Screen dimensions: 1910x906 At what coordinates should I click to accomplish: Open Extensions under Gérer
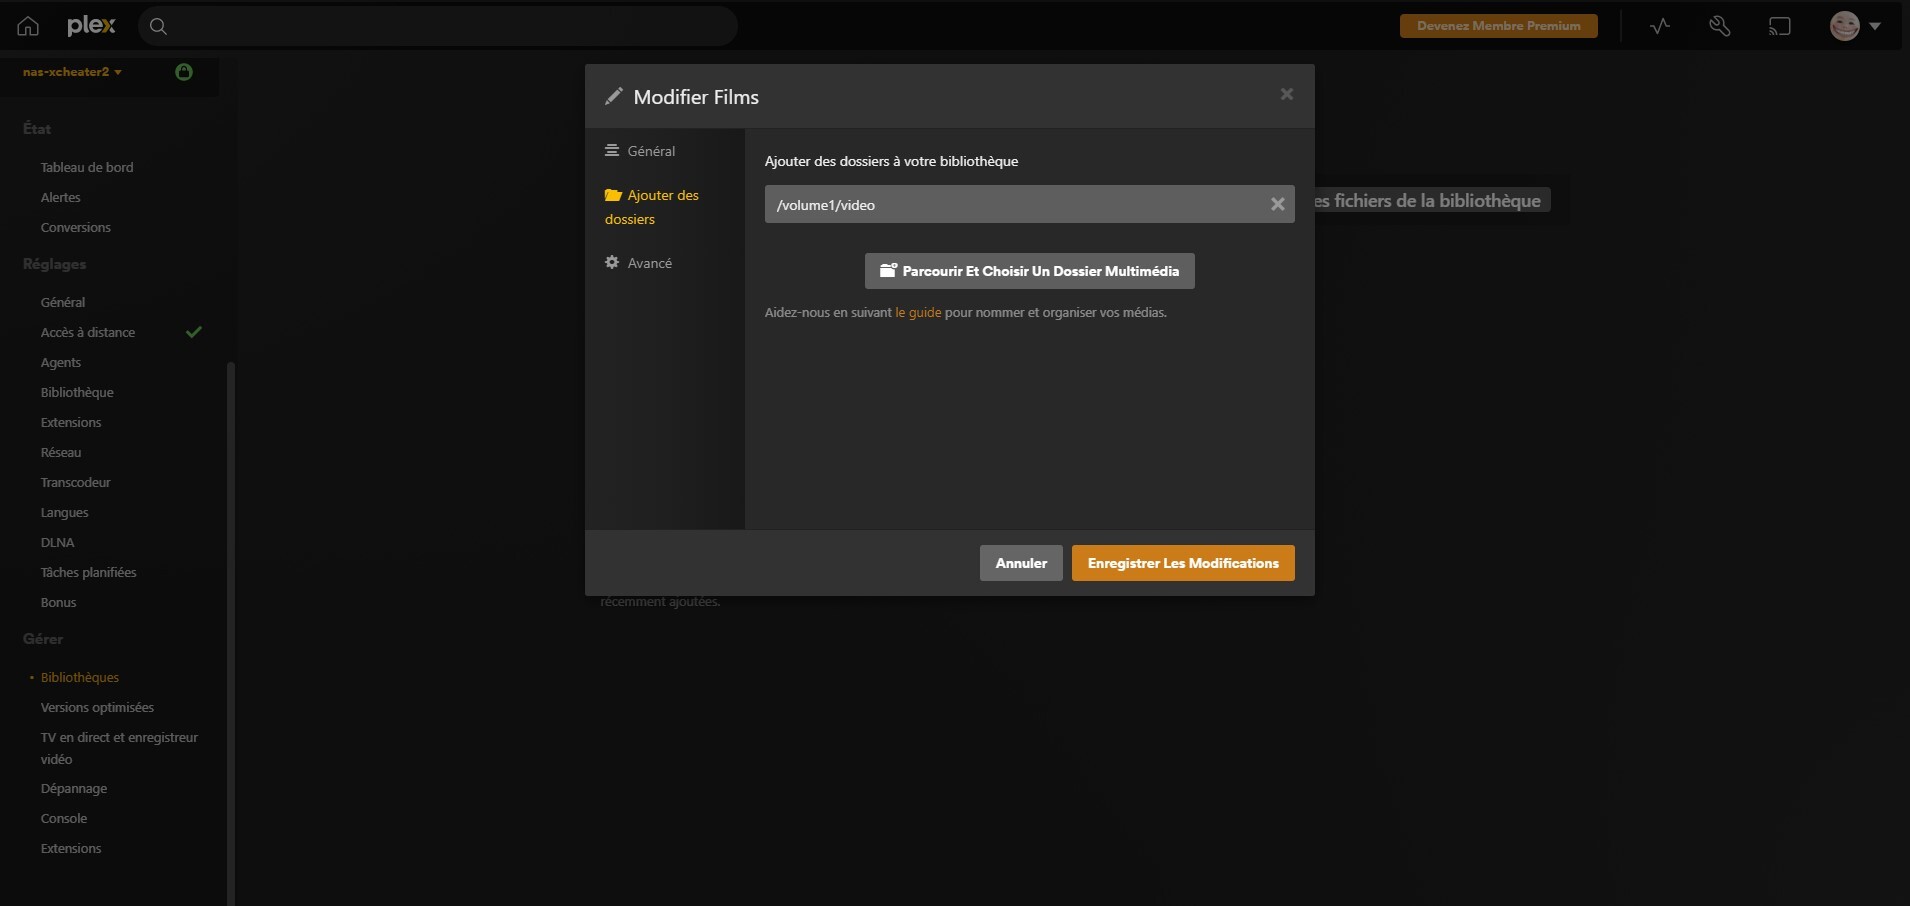(x=71, y=848)
